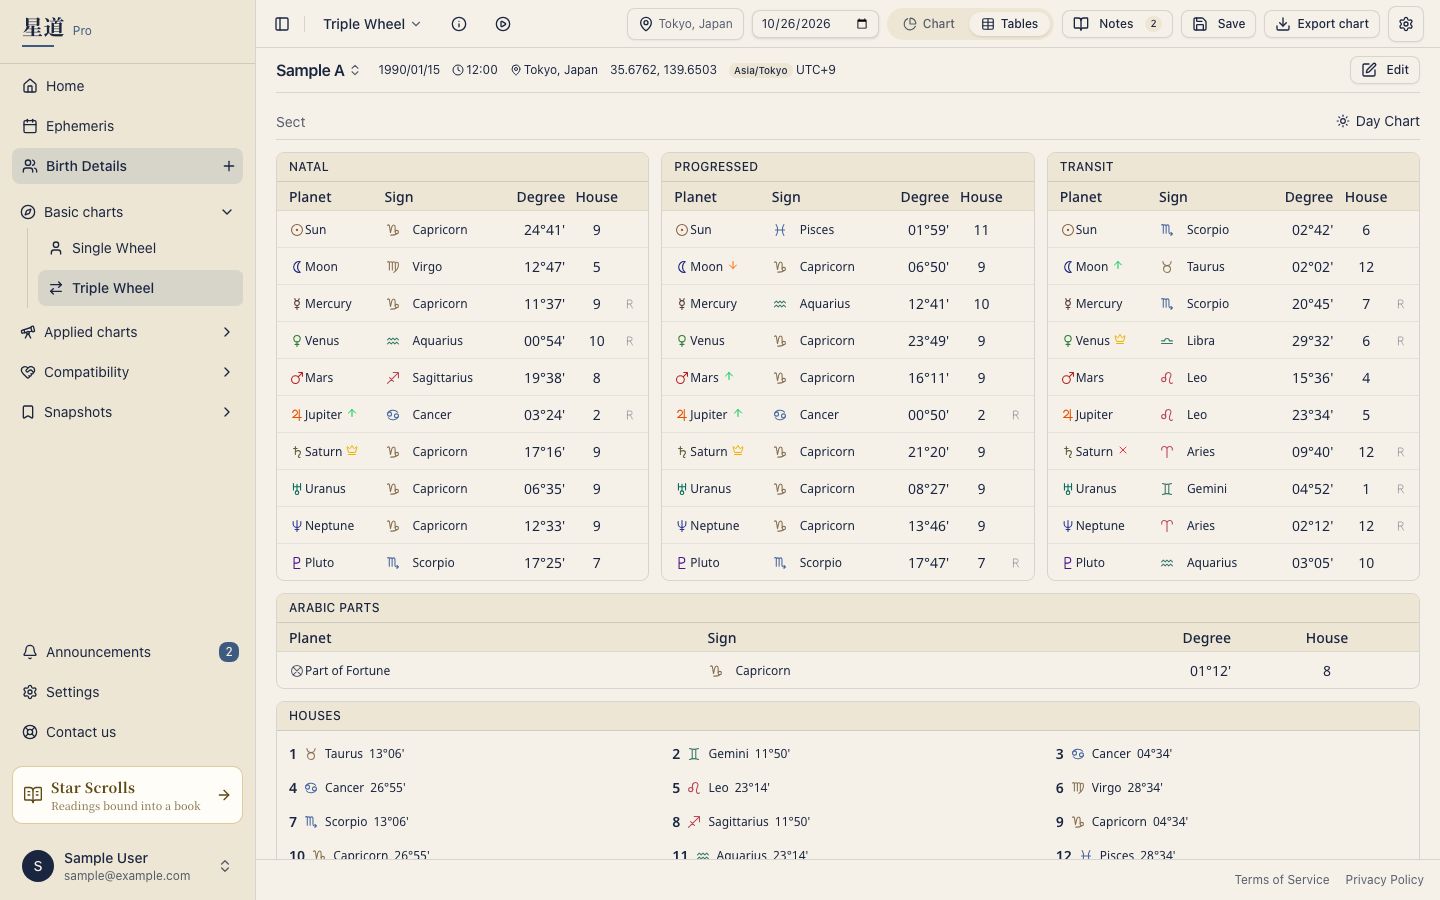Expand Applied charts section
The width and height of the screenshot is (1440, 900).
(128, 332)
